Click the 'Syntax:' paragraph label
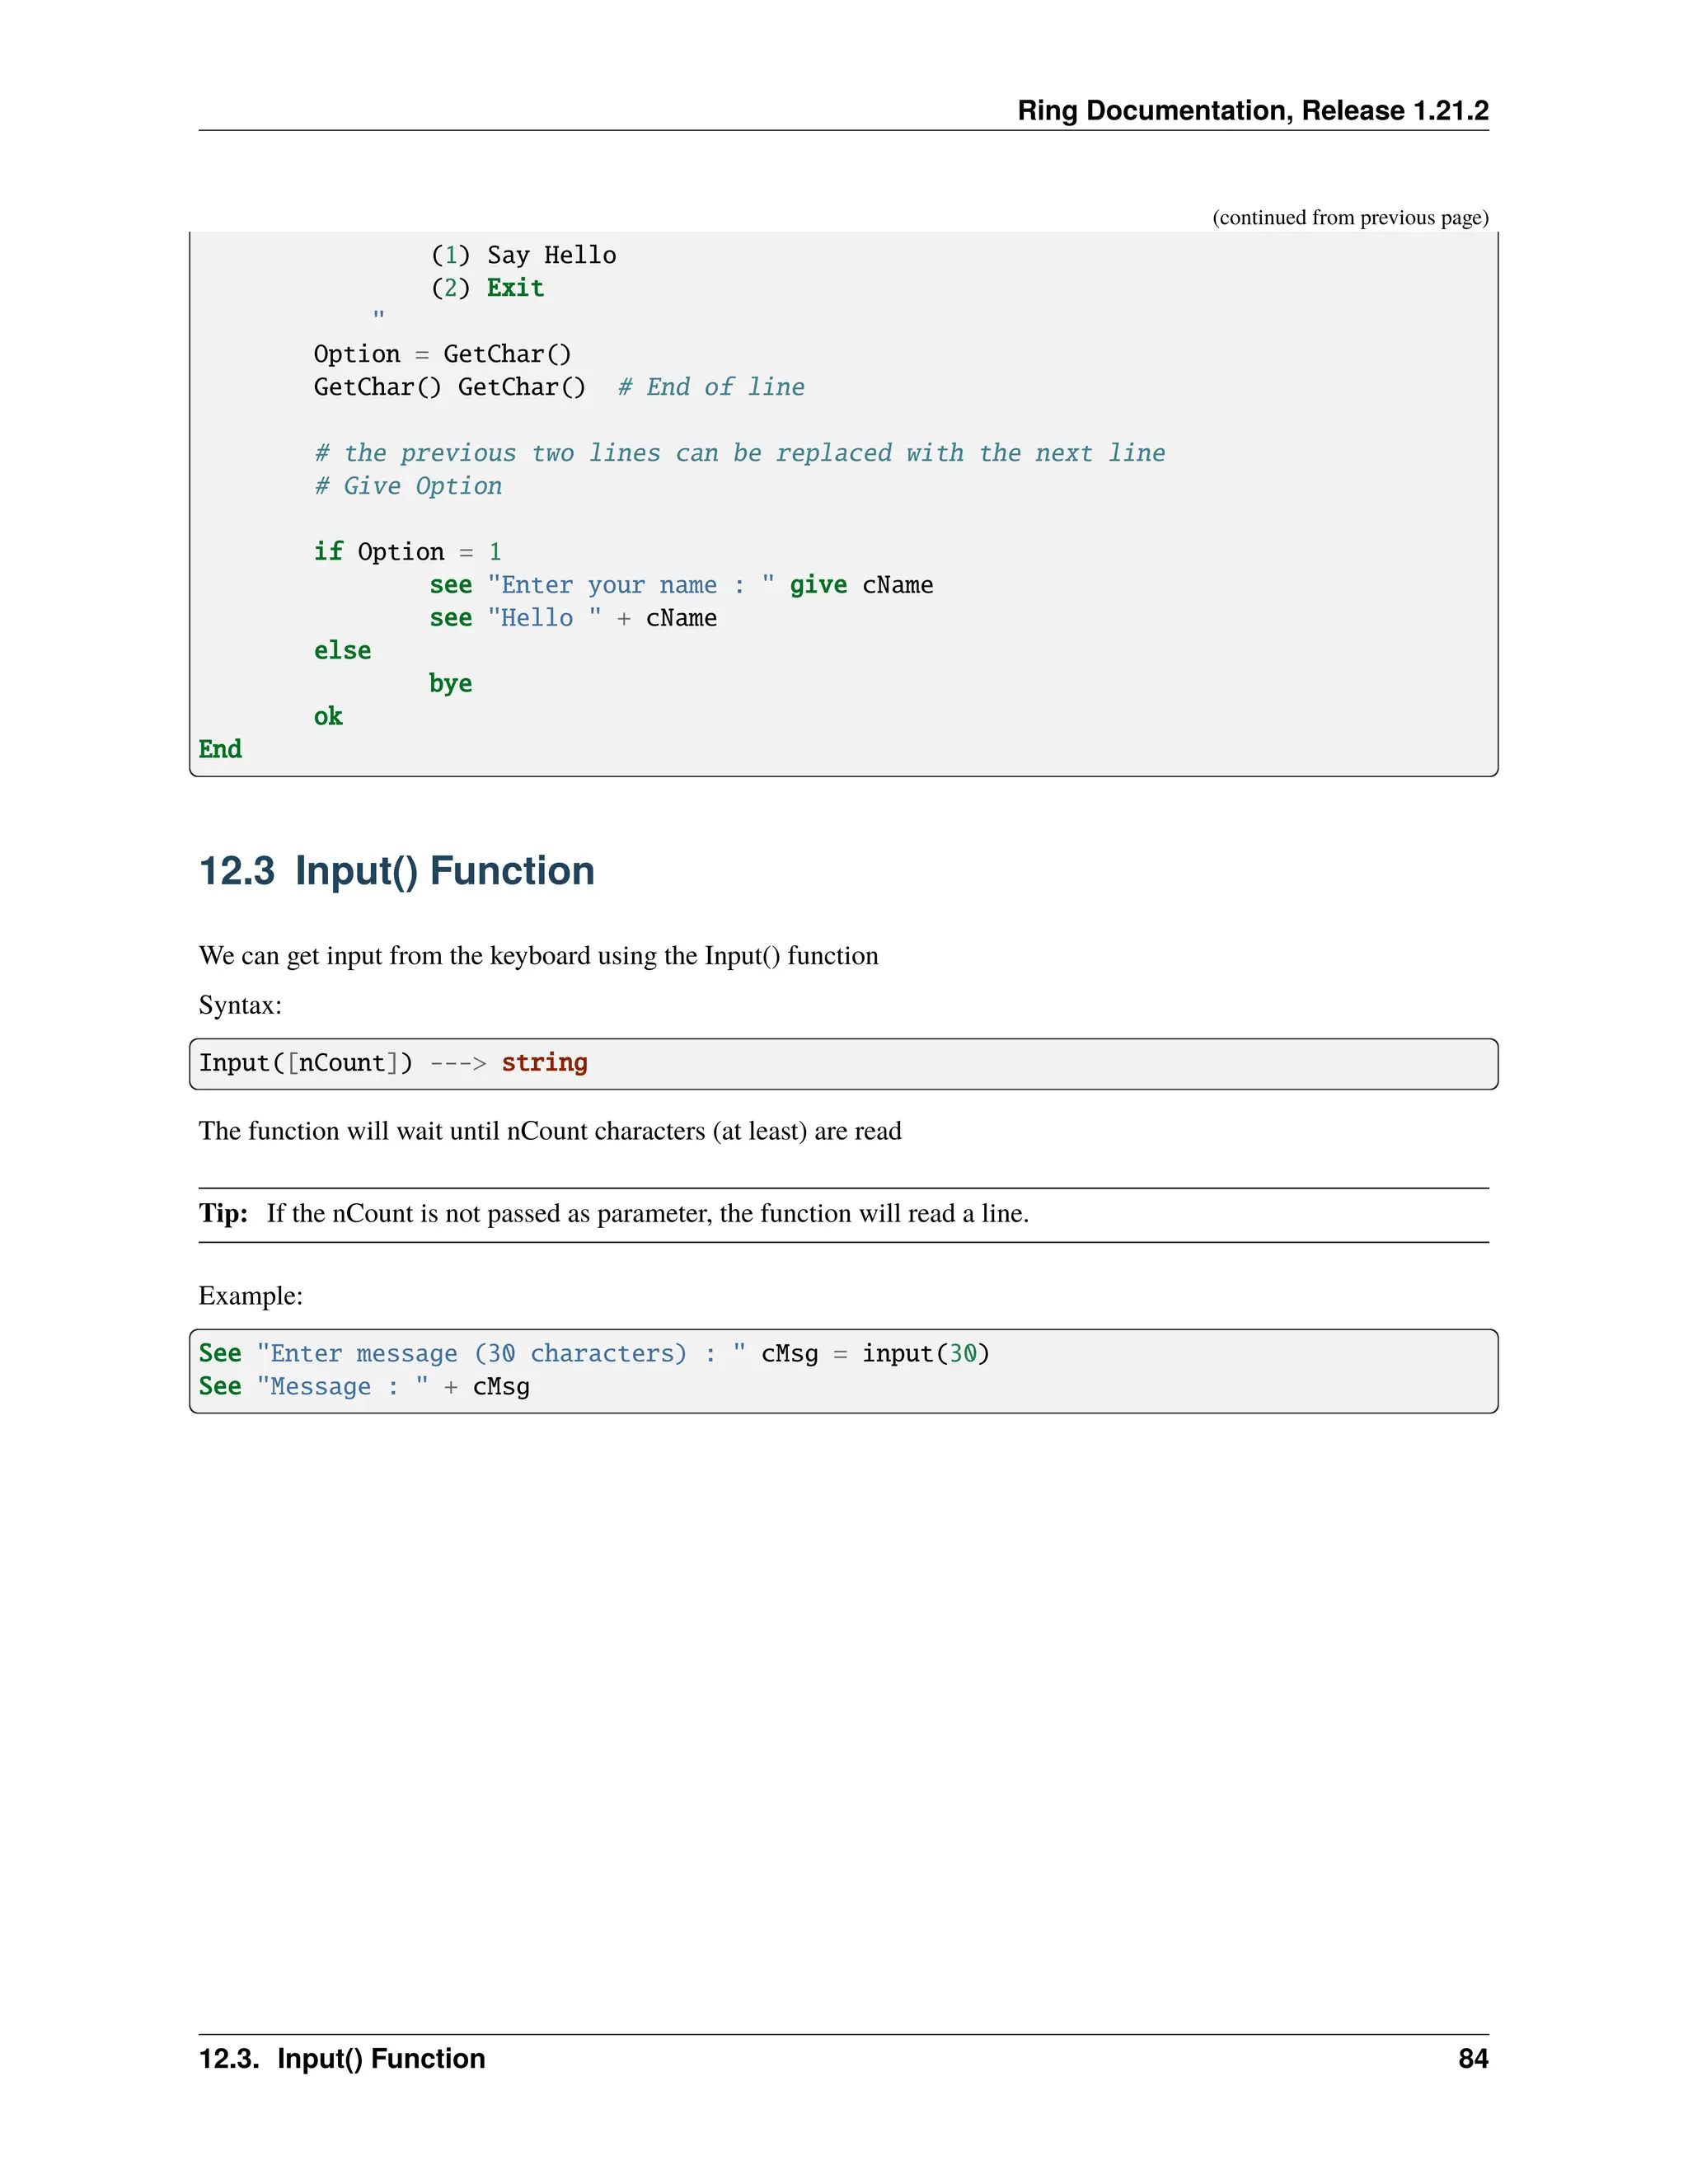1688x2184 pixels. tap(240, 1005)
